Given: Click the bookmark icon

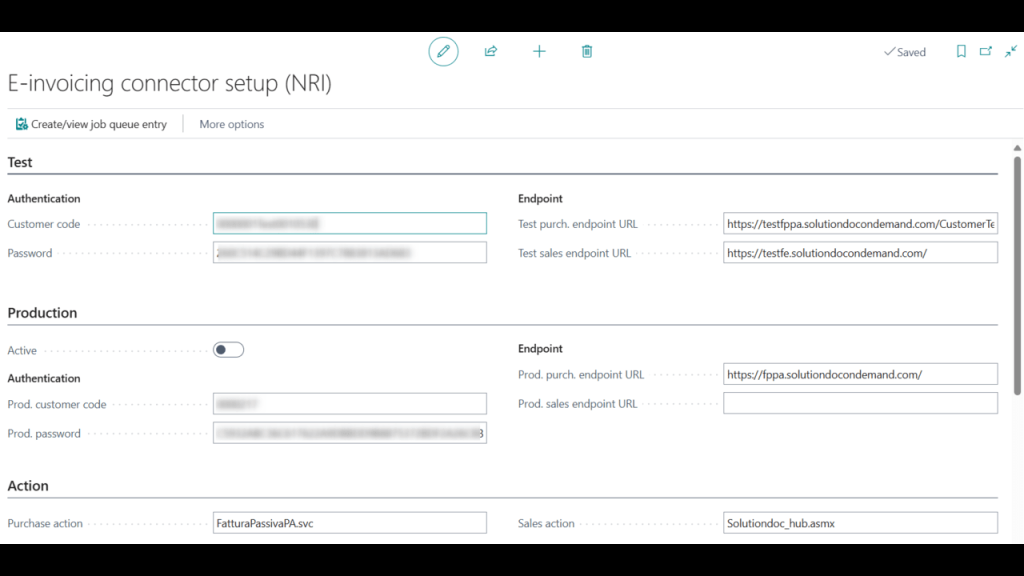Looking at the screenshot, I should 961,52.
